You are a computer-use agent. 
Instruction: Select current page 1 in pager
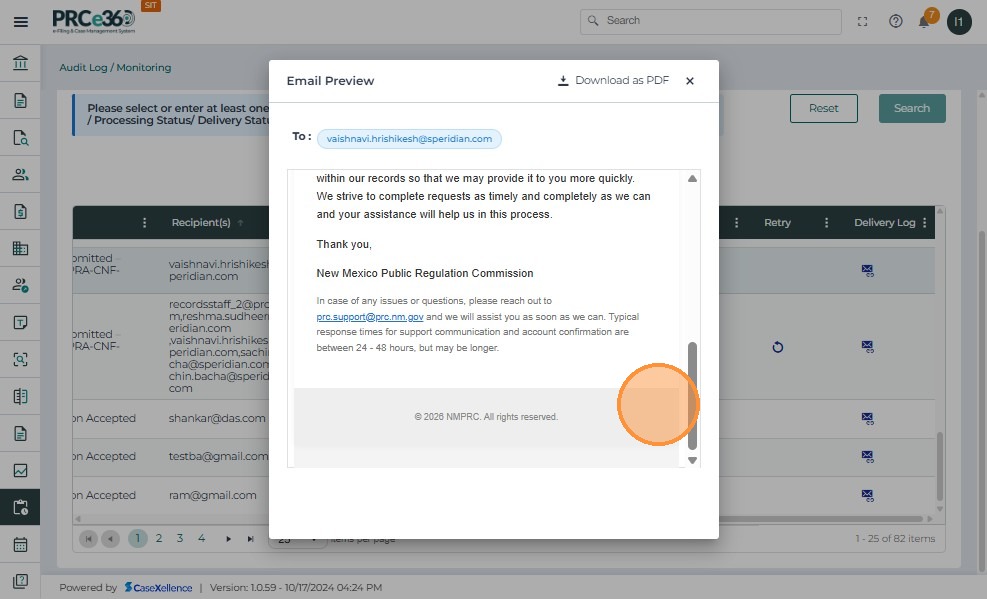tap(137, 538)
